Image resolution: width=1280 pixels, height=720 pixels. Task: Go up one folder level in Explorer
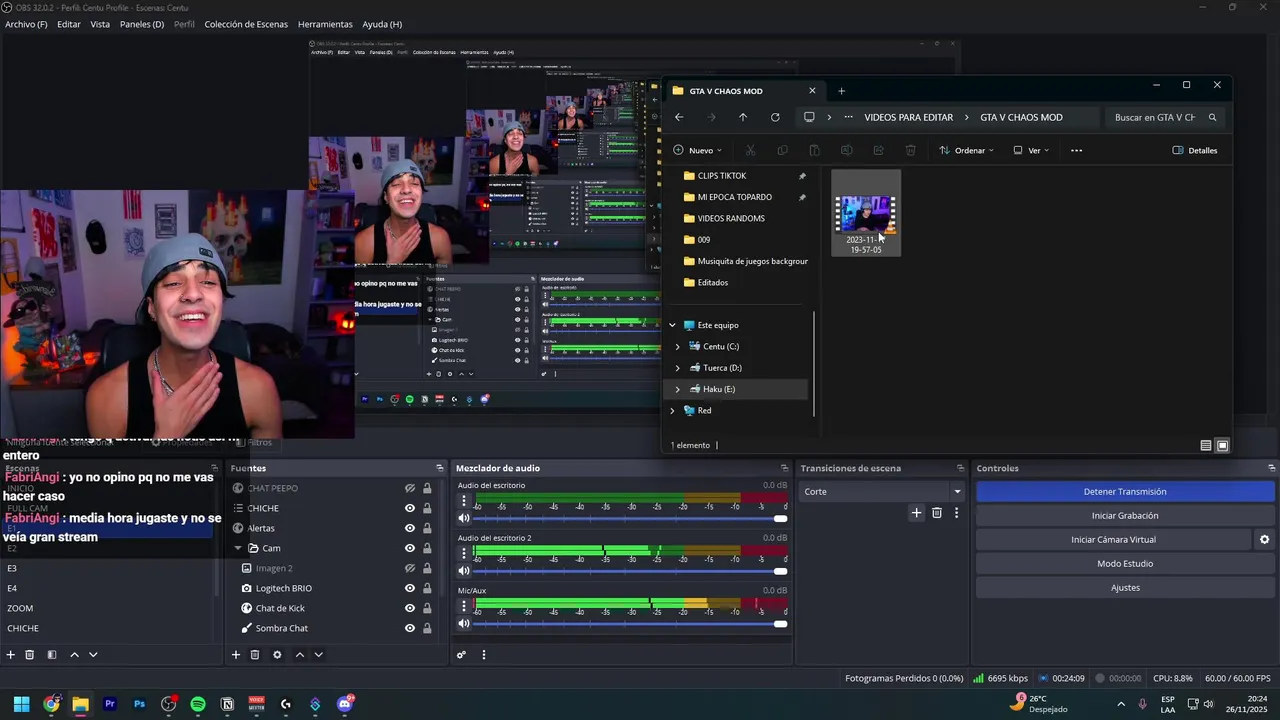[x=742, y=117]
